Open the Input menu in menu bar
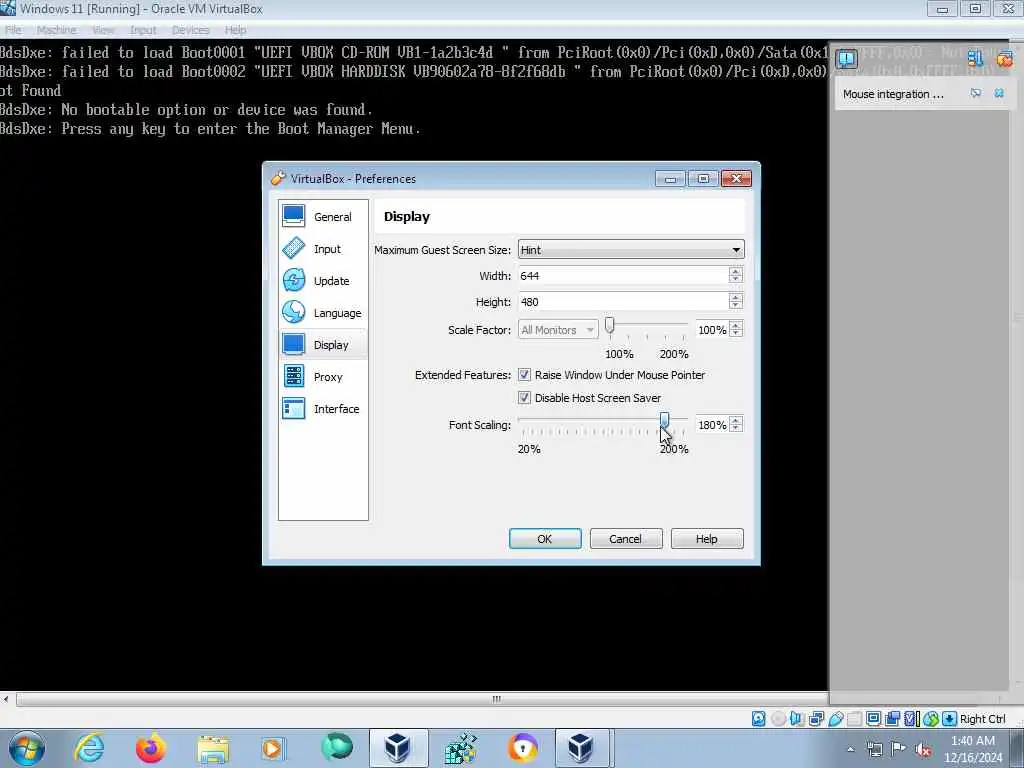 pos(143,30)
